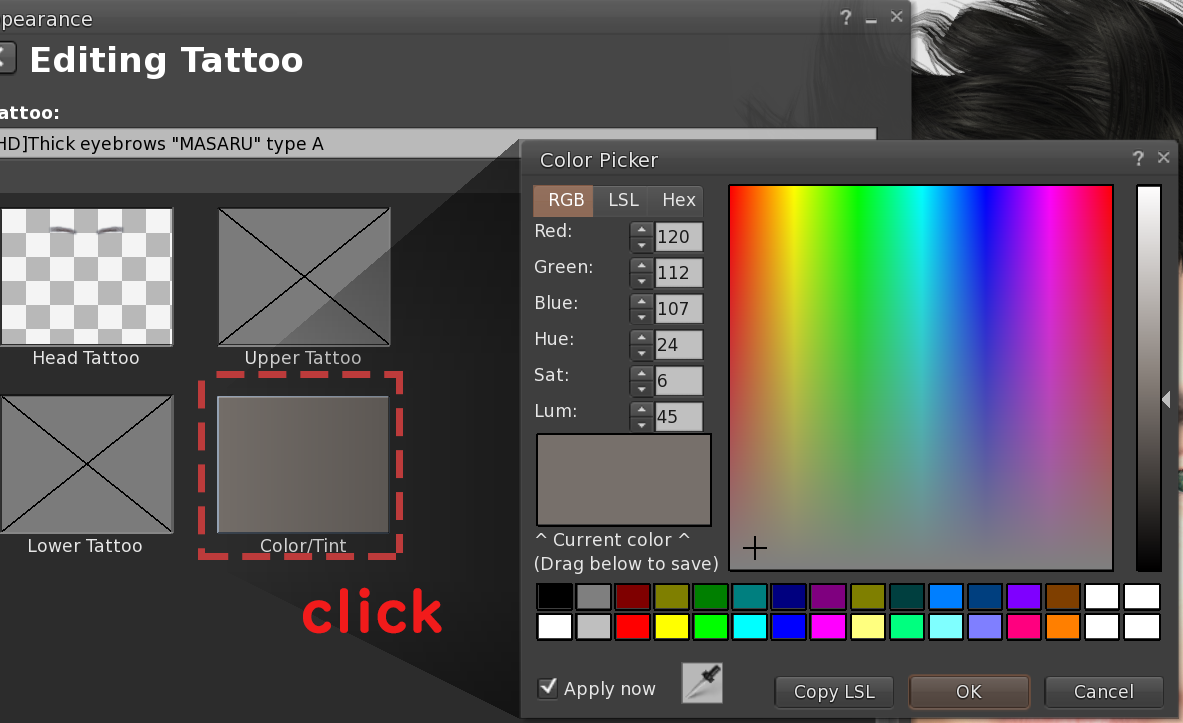Cancel the color selection
This screenshot has height=723, width=1183.
1103,691
